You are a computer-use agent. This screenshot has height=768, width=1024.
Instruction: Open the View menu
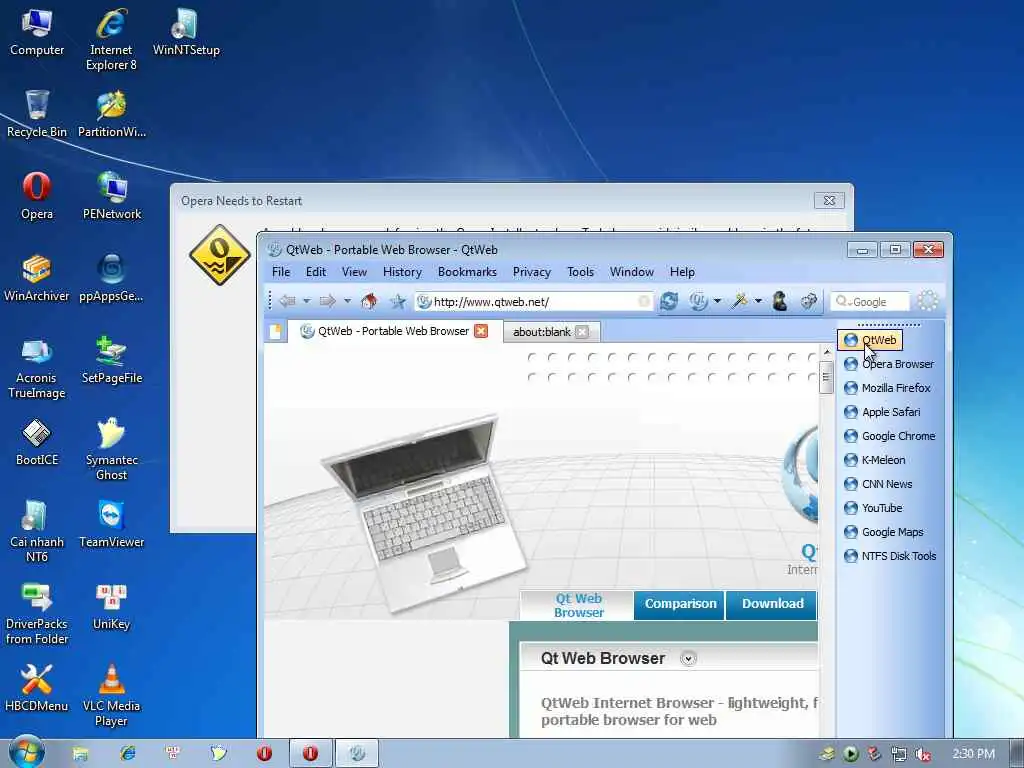354,272
